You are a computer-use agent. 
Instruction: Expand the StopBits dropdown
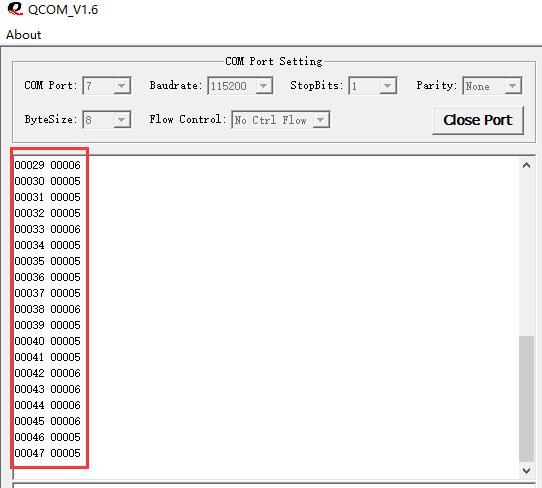click(x=373, y=85)
